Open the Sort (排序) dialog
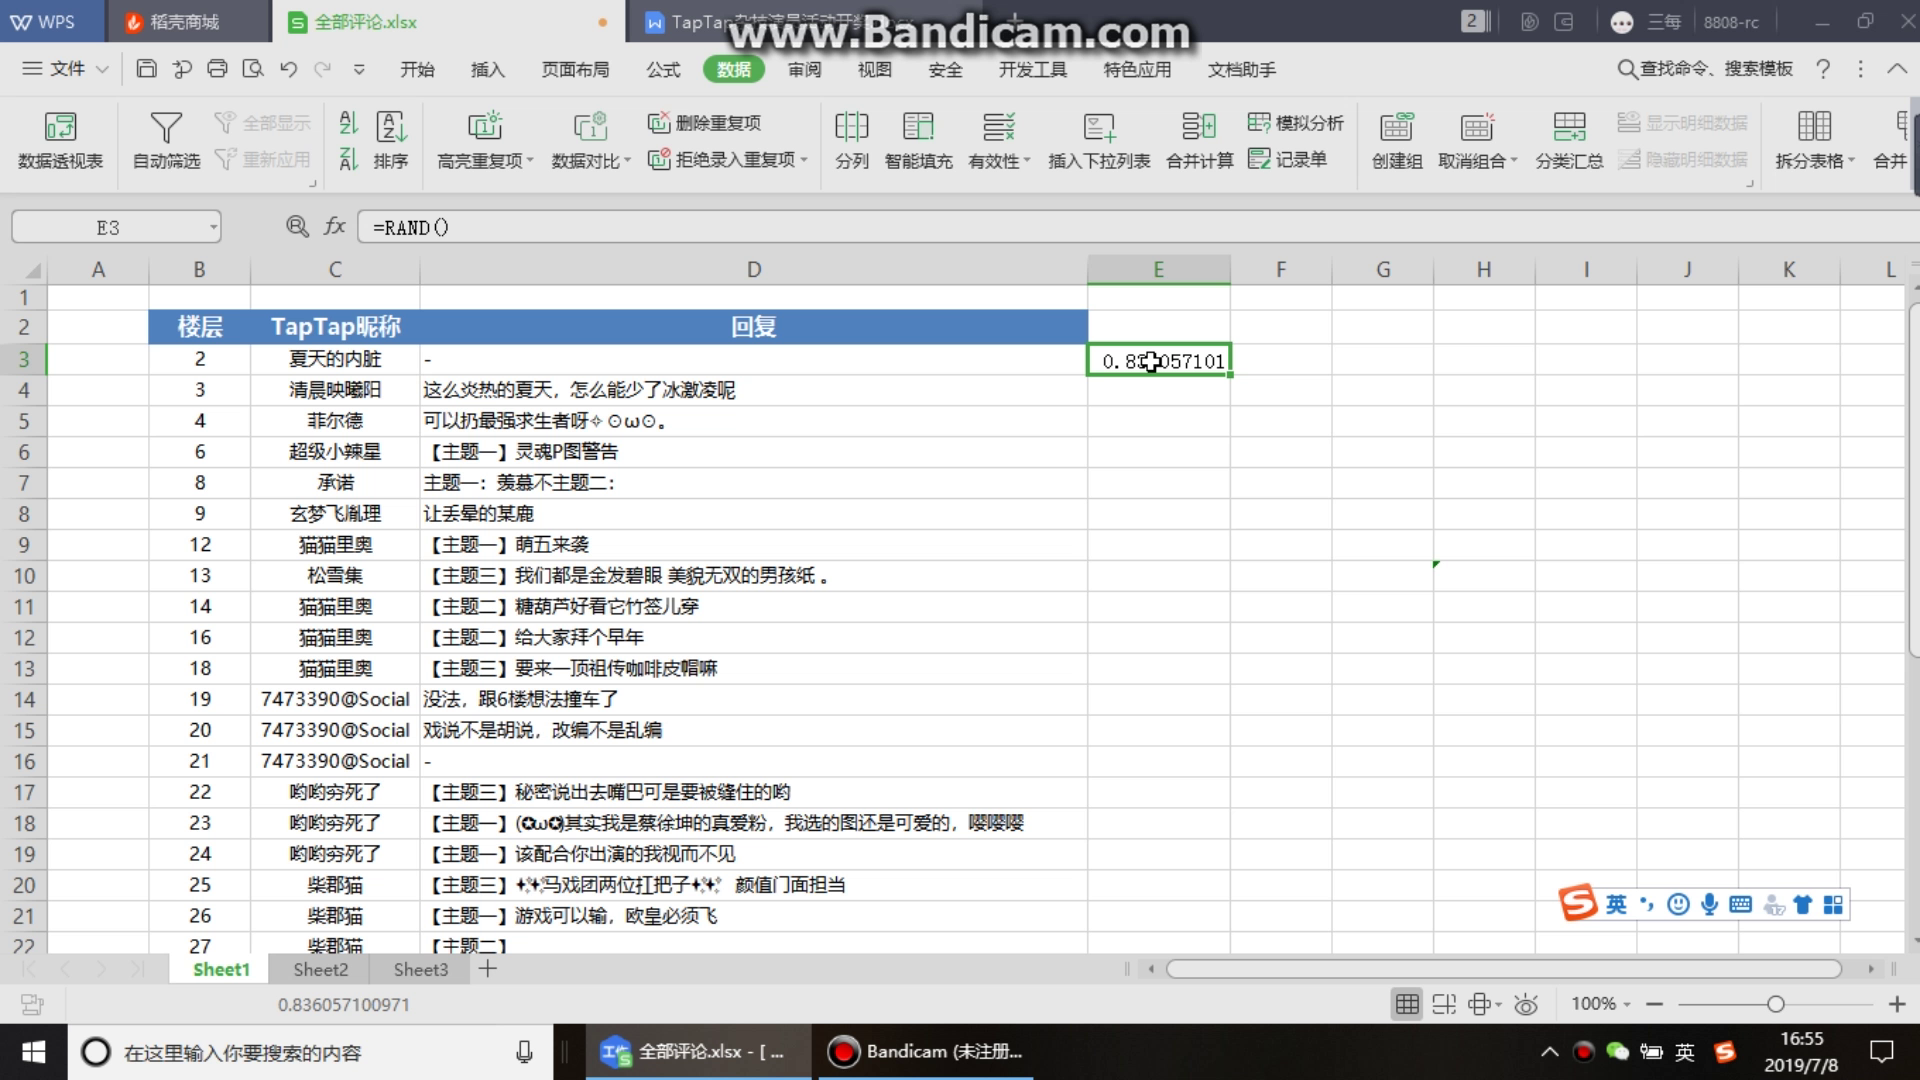Viewport: 1920px width, 1080px height. pos(391,140)
